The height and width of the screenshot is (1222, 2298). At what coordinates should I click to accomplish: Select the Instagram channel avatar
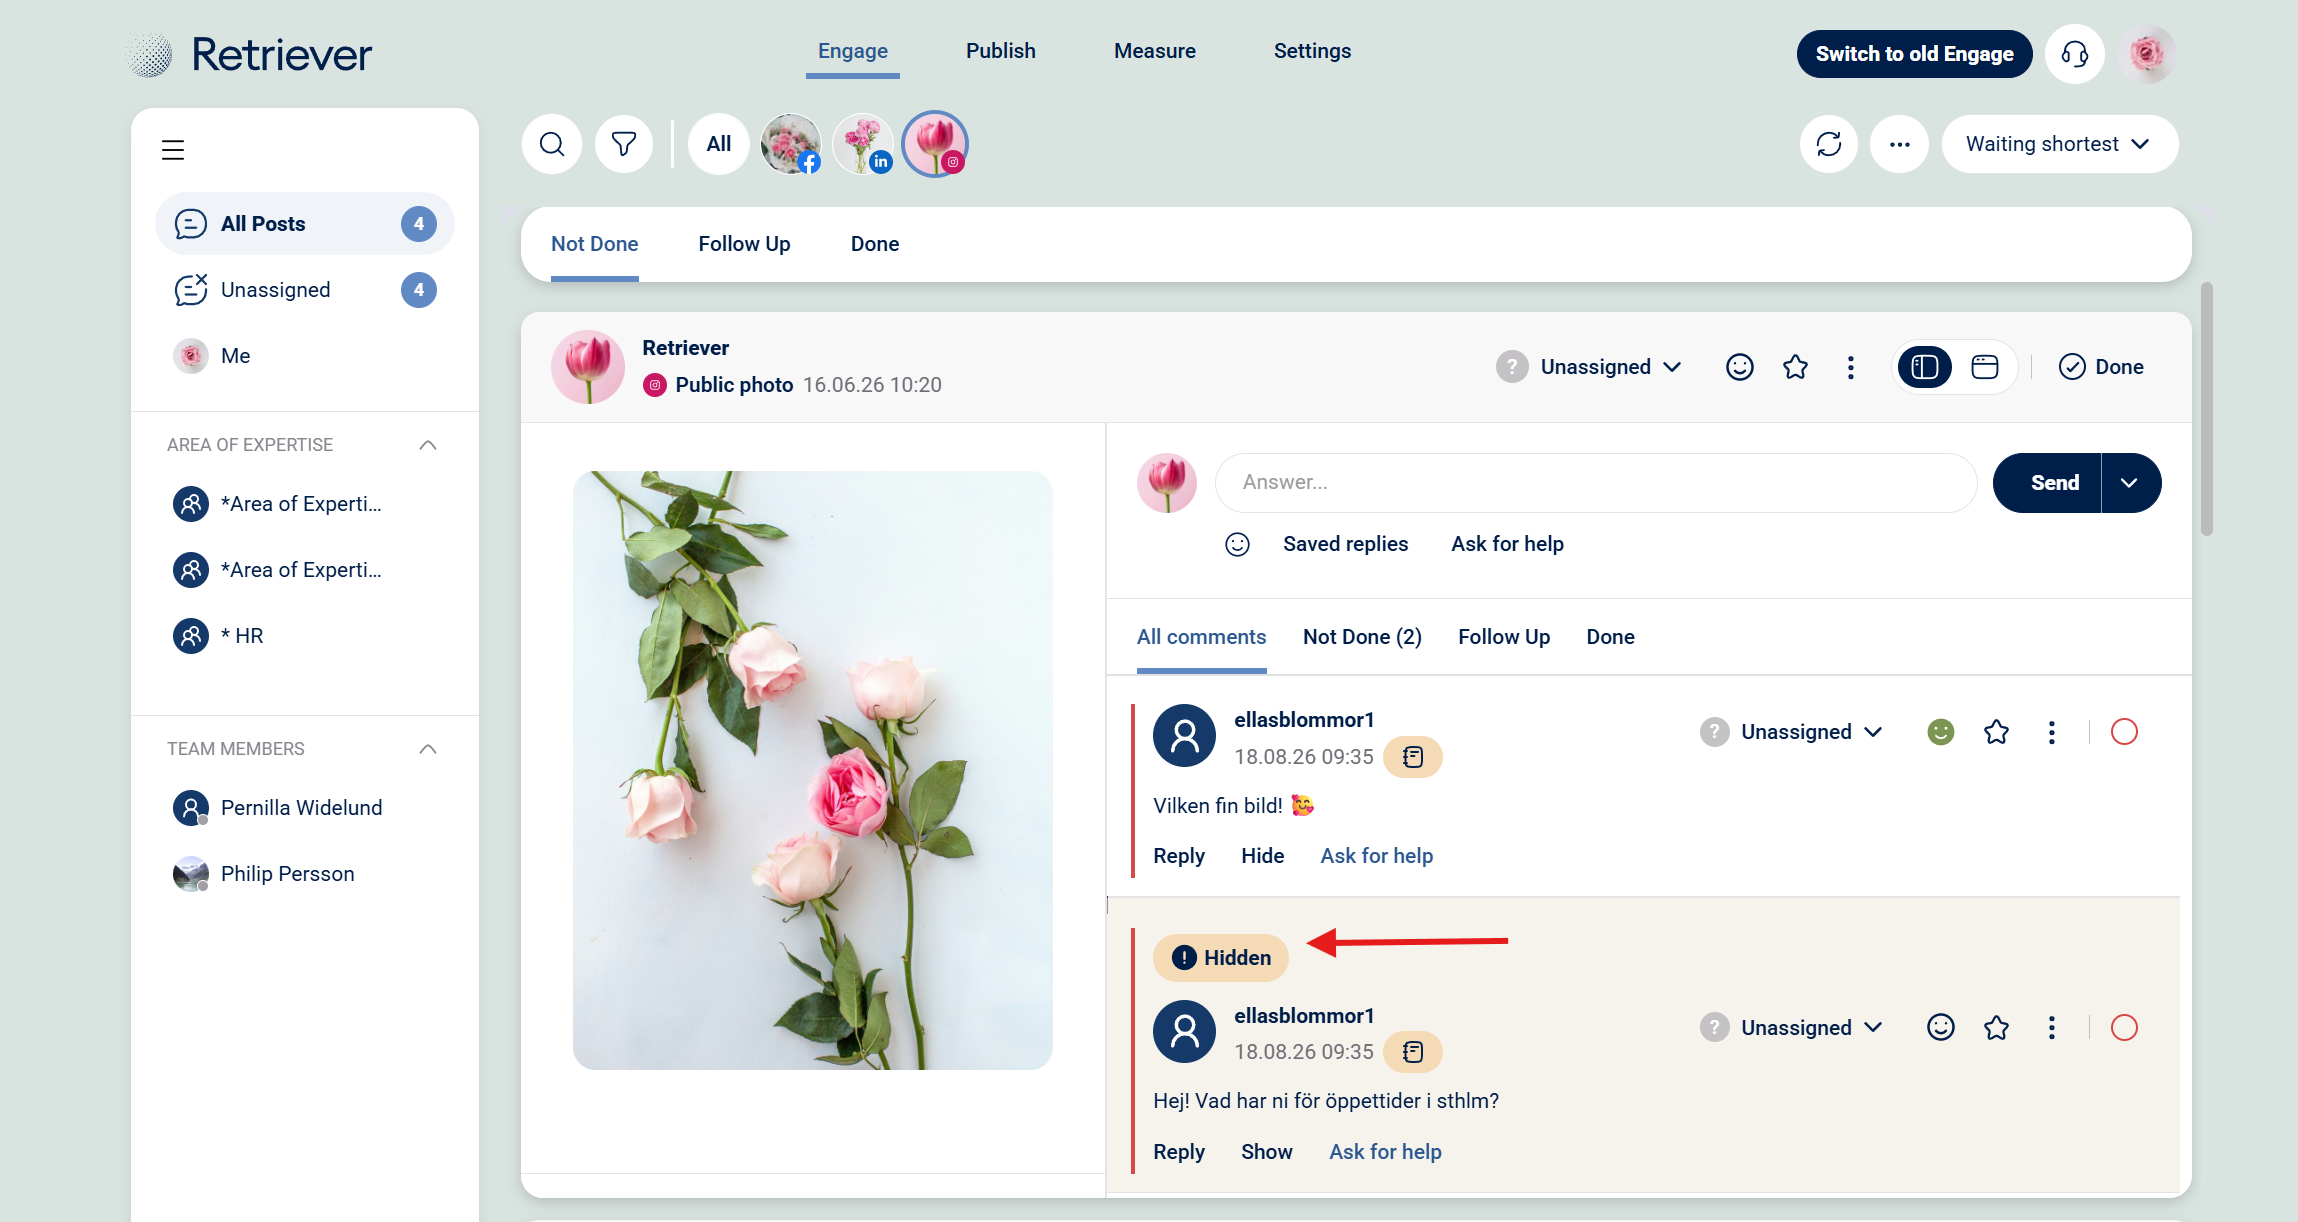pyautogui.click(x=935, y=144)
